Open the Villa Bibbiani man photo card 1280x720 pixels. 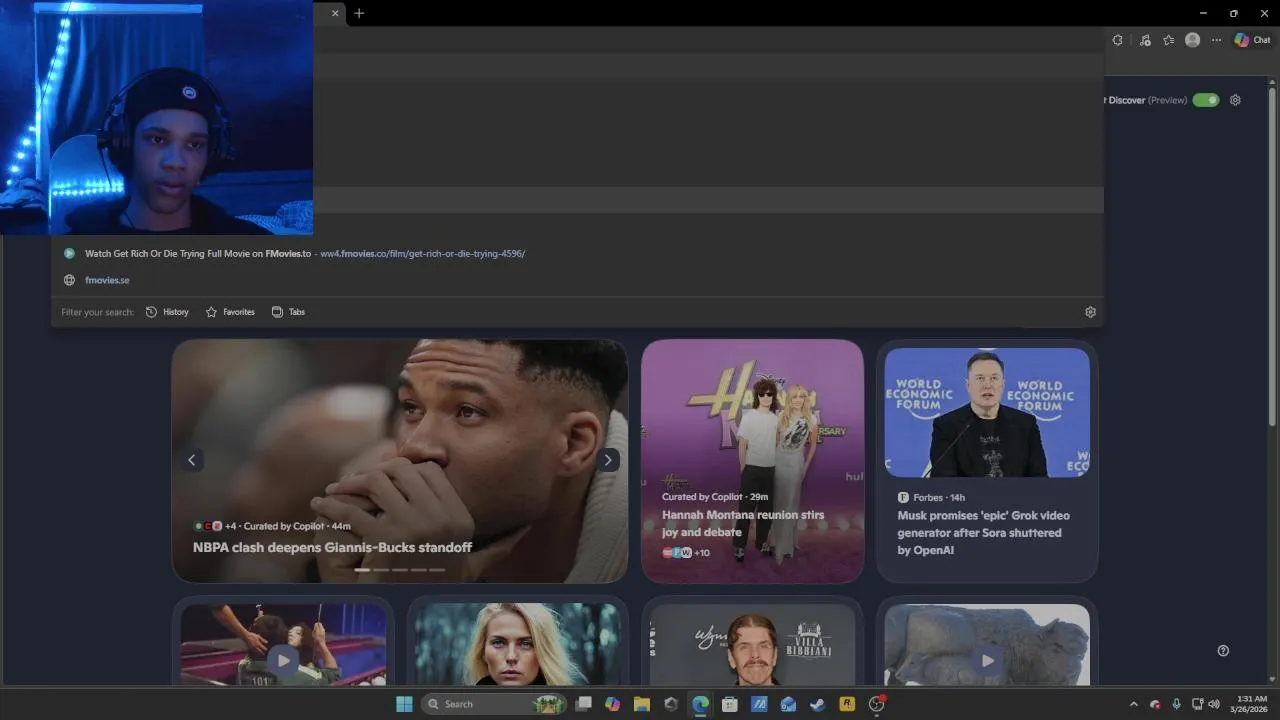click(752, 644)
